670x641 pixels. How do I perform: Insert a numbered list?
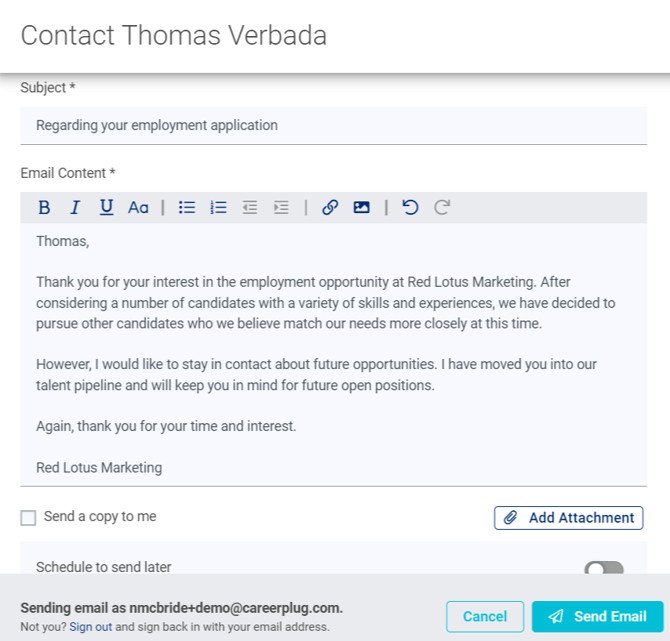(218, 208)
